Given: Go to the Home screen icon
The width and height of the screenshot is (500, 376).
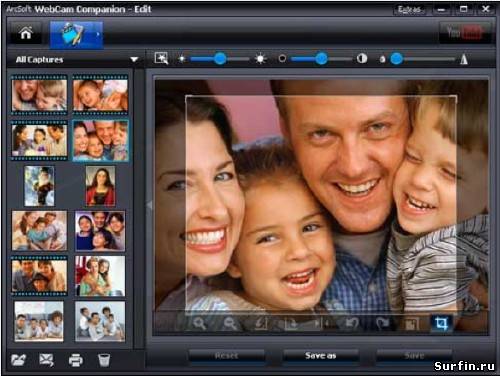Looking at the screenshot, I should tap(26, 33).
